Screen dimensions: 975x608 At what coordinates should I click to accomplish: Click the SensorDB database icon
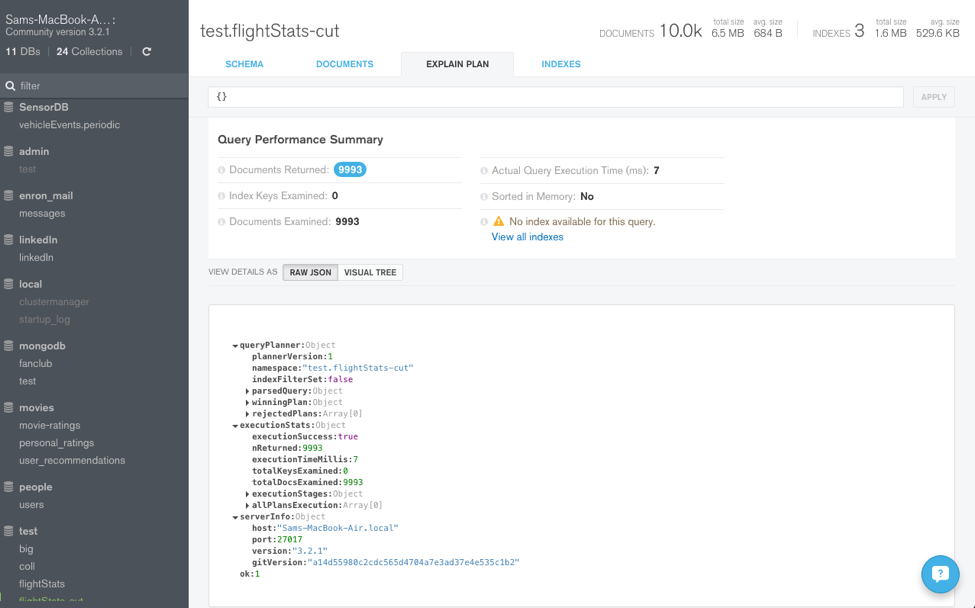pyautogui.click(x=9, y=107)
